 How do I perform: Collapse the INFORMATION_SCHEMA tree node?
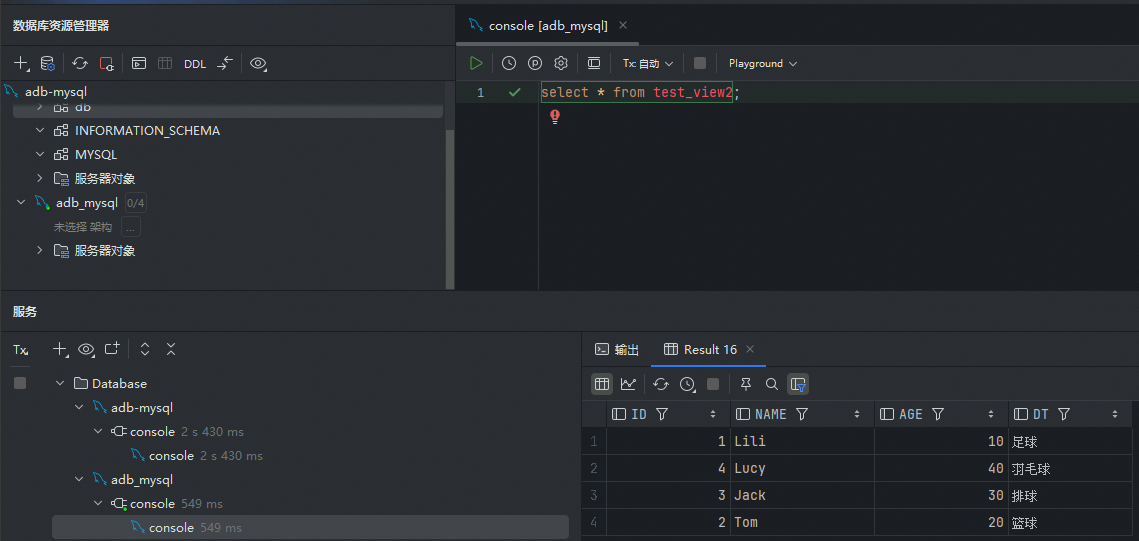[x=40, y=131]
